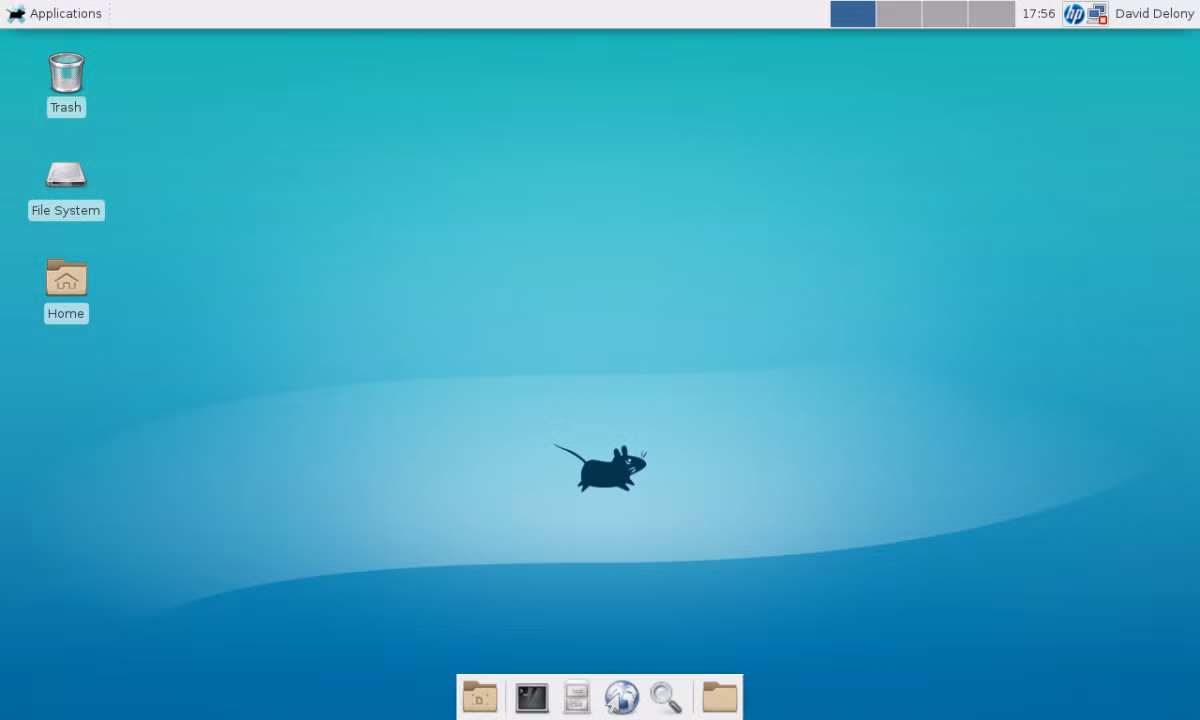Click the Show Desktop dock icon

click(480, 697)
